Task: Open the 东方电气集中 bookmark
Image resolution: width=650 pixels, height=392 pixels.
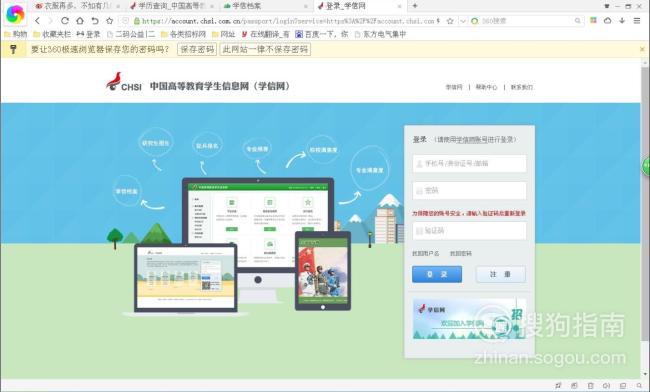Action: 380,34
